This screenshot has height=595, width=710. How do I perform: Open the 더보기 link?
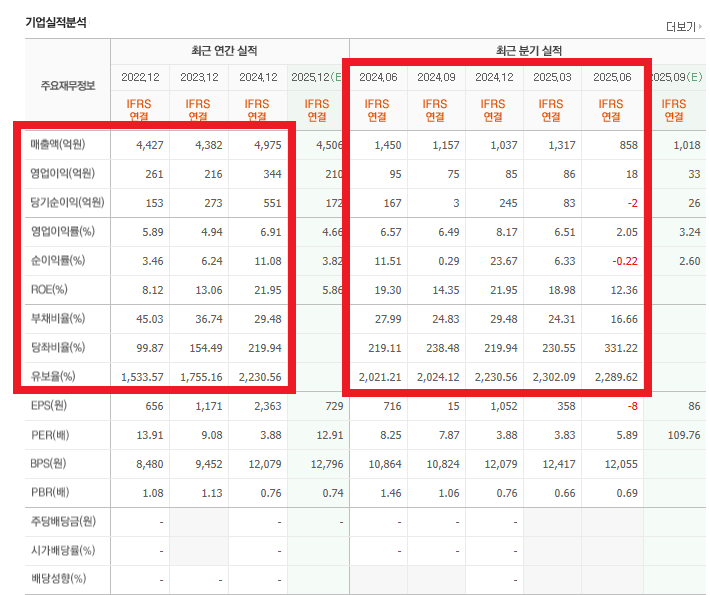point(681,27)
